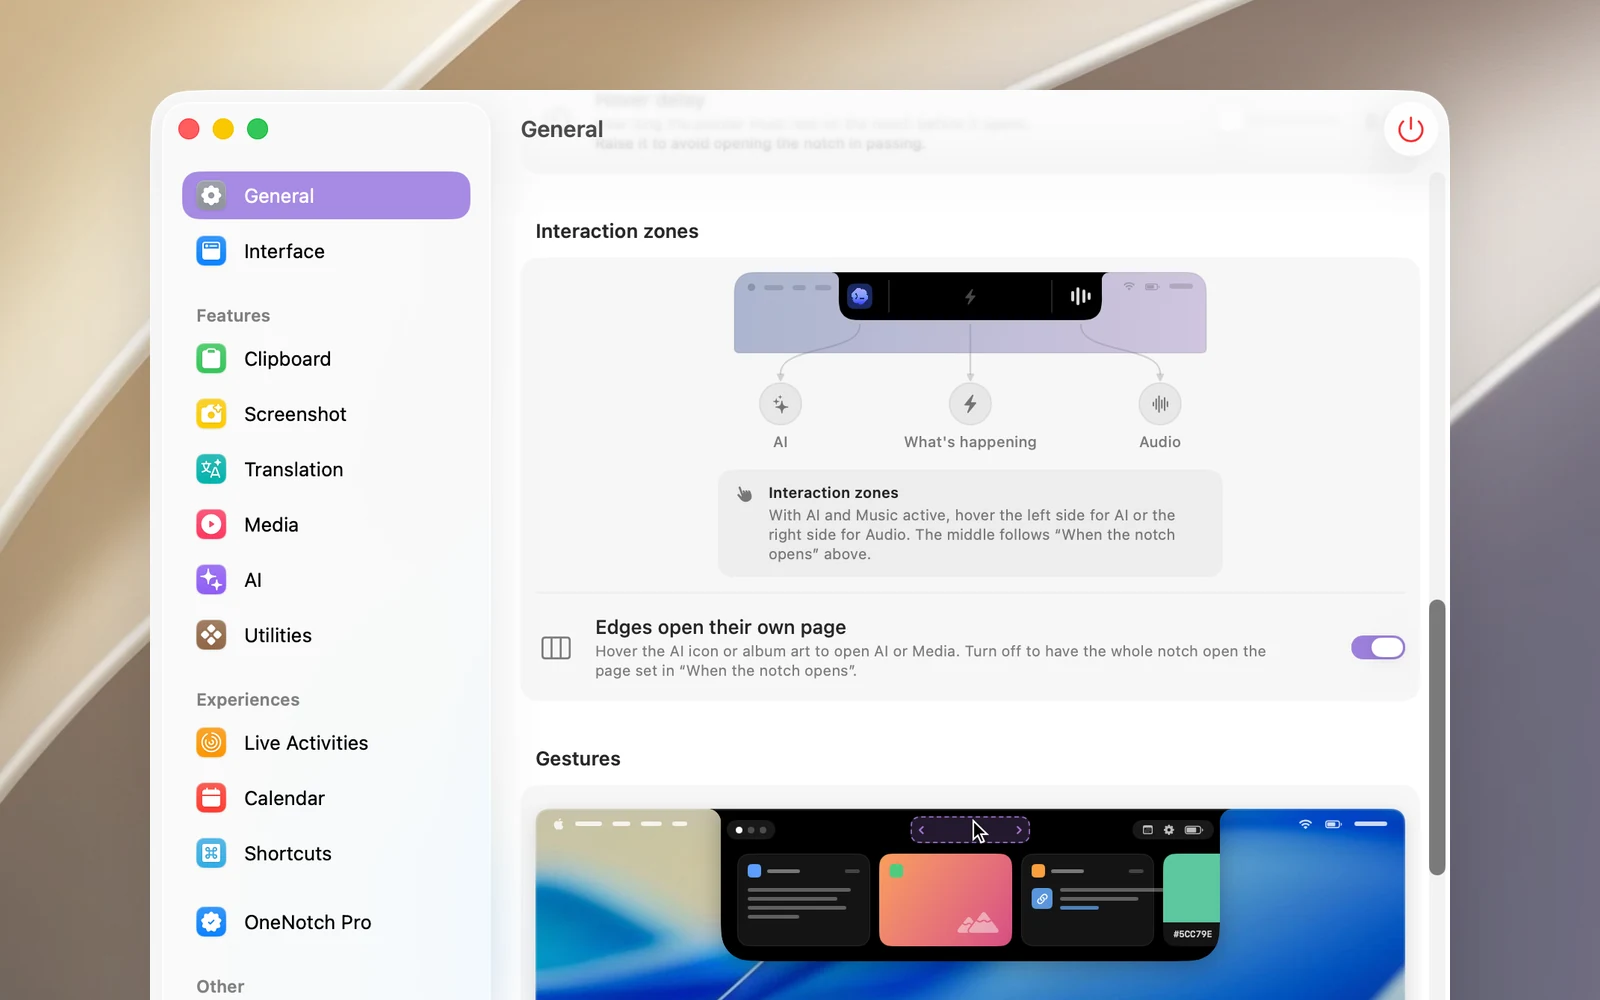Image resolution: width=1600 pixels, height=1000 pixels.
Task: Open the Interface settings section
Action: (326, 251)
